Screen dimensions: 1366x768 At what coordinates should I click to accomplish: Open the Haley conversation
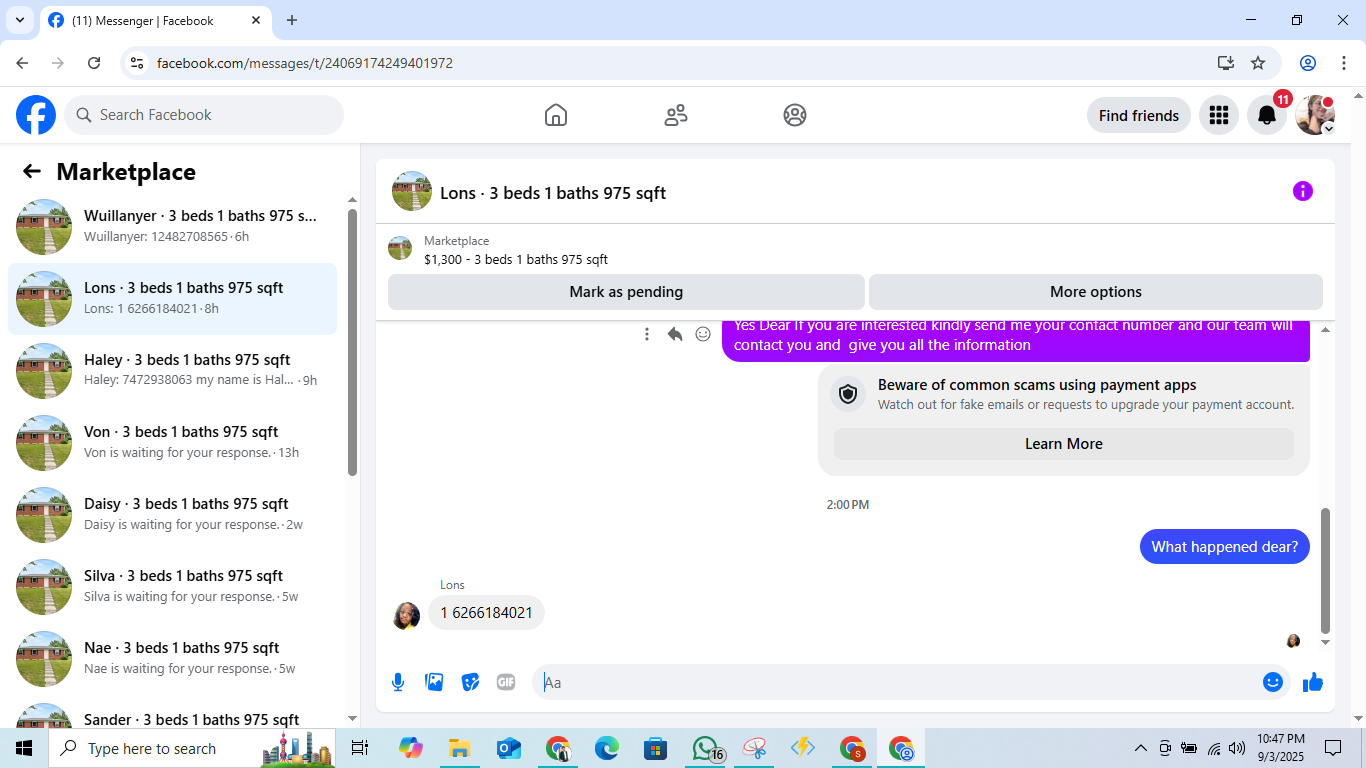tap(172, 371)
